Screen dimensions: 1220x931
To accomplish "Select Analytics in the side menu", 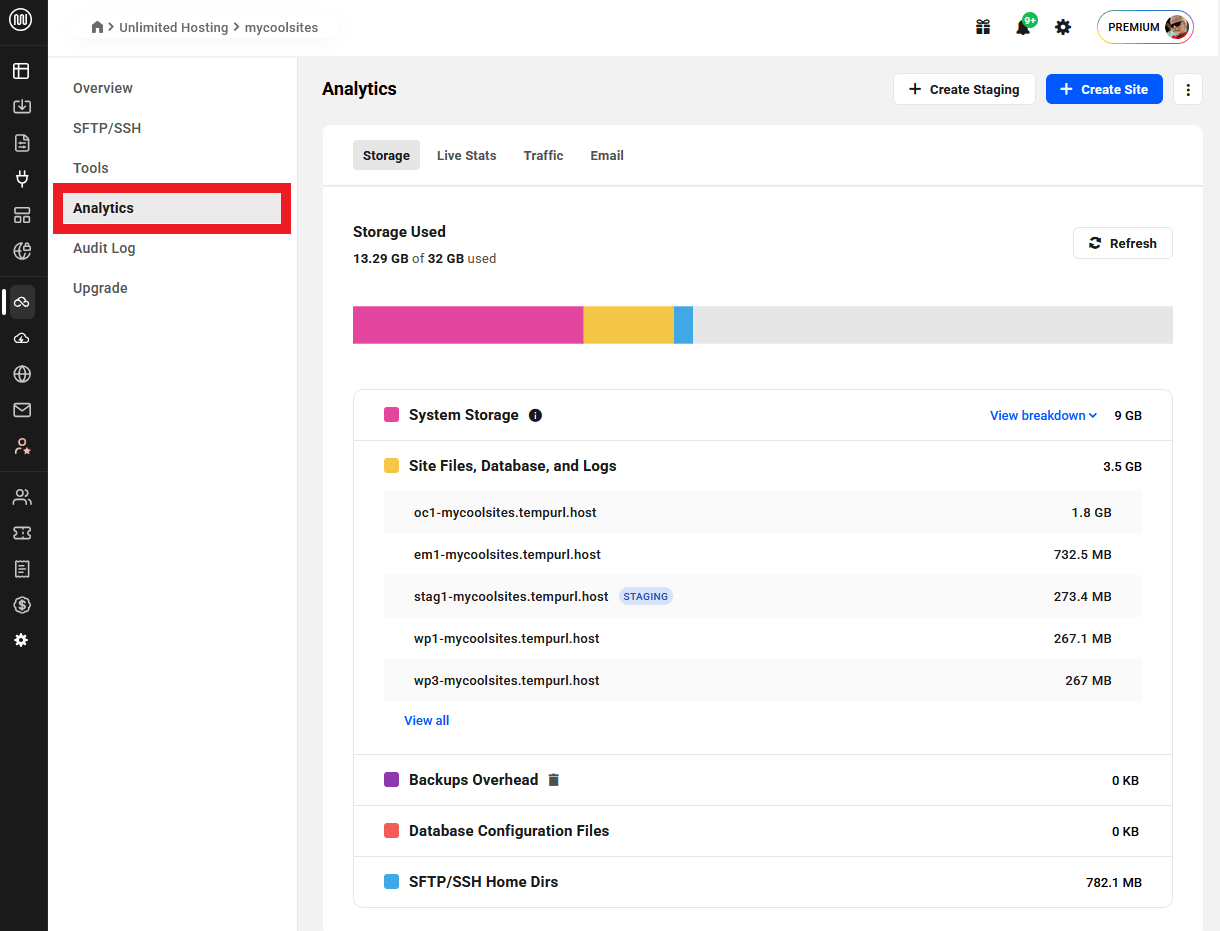I will pos(172,208).
